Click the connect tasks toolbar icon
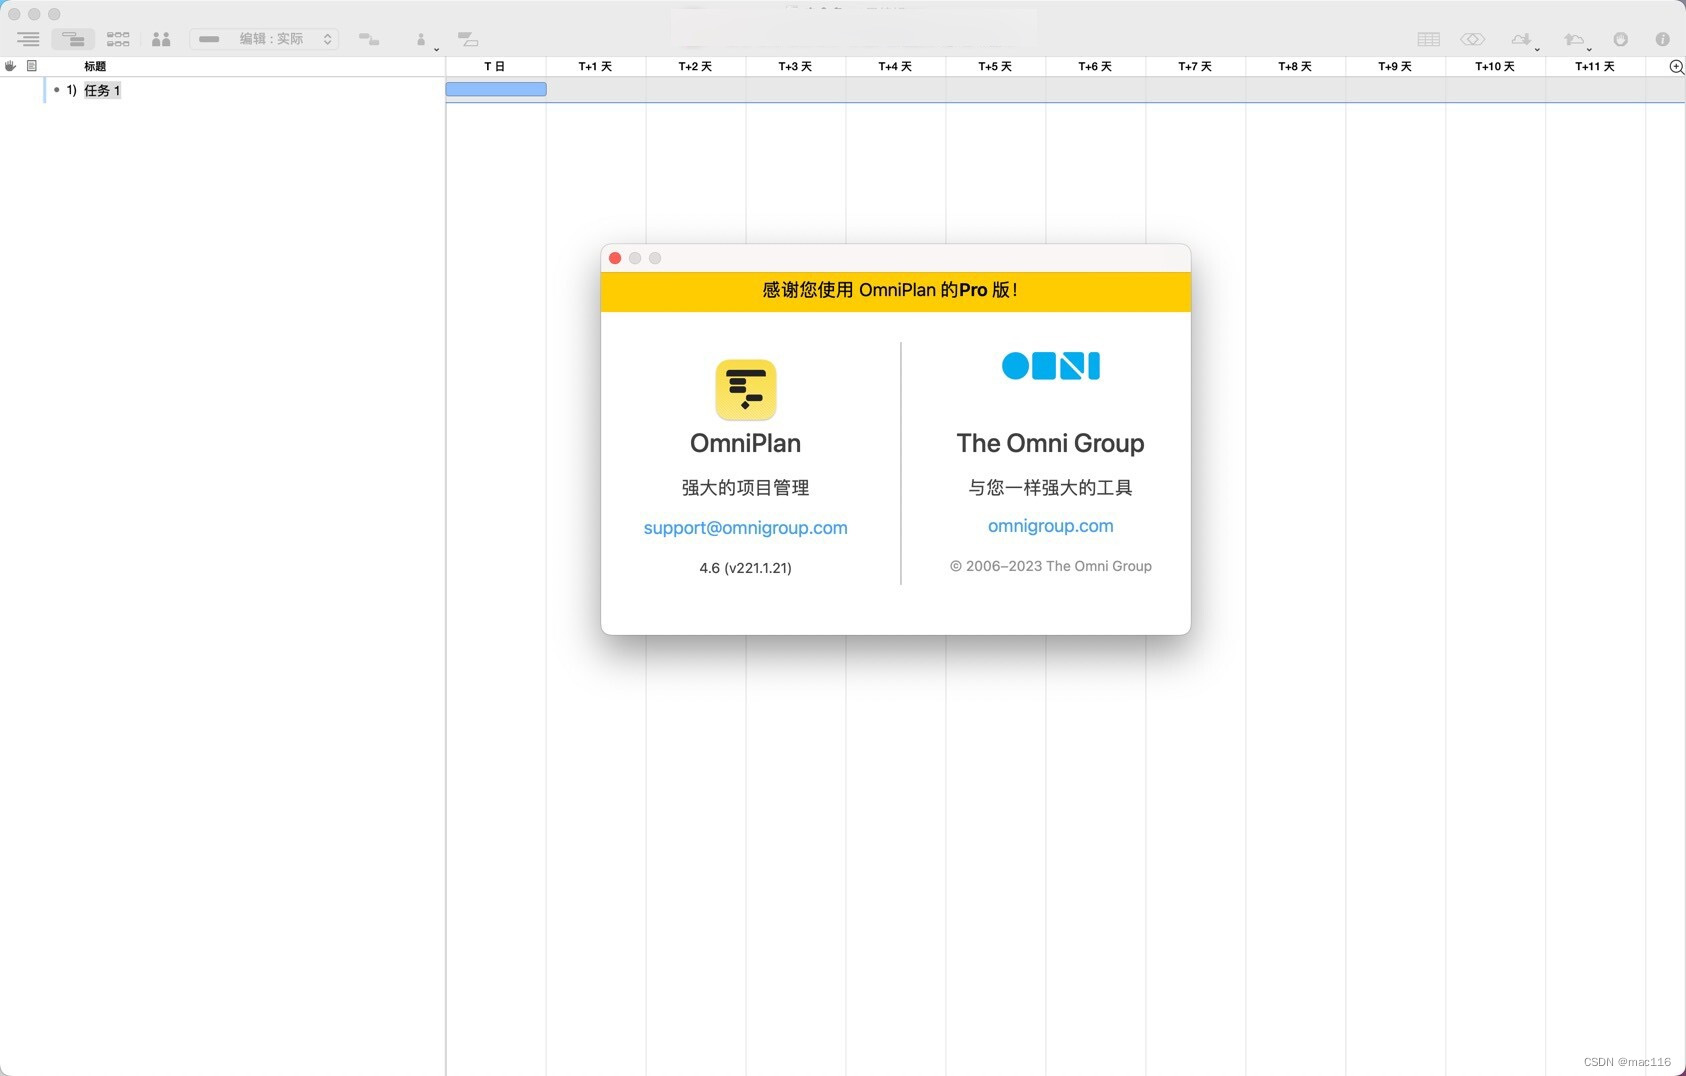Image resolution: width=1686 pixels, height=1076 pixels. (369, 39)
